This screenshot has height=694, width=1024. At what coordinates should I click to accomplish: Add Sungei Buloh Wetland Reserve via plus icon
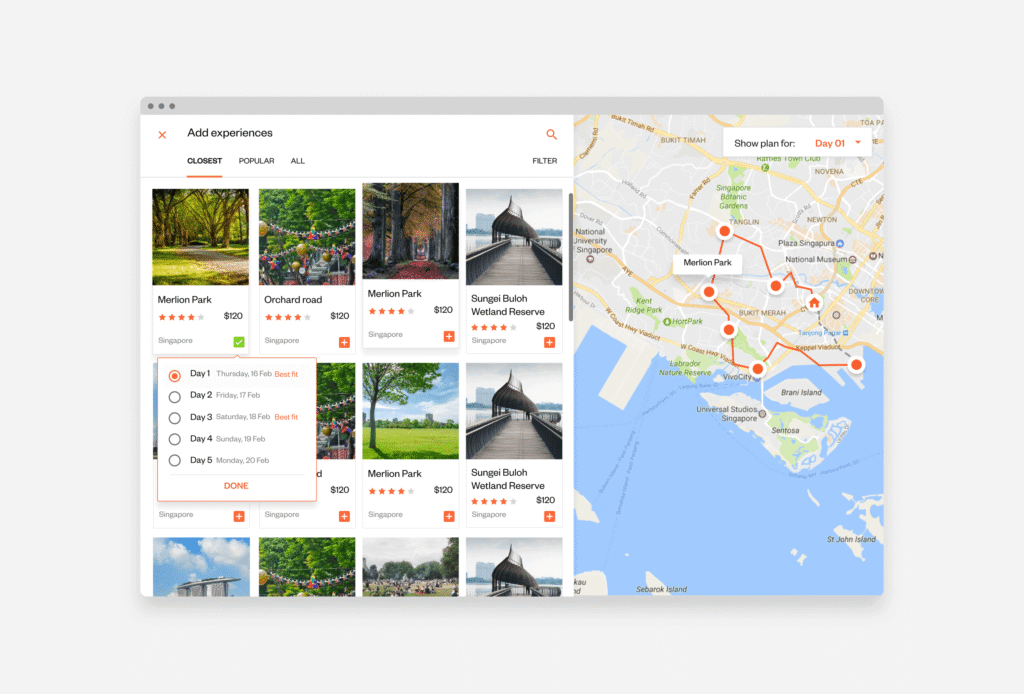click(x=549, y=342)
